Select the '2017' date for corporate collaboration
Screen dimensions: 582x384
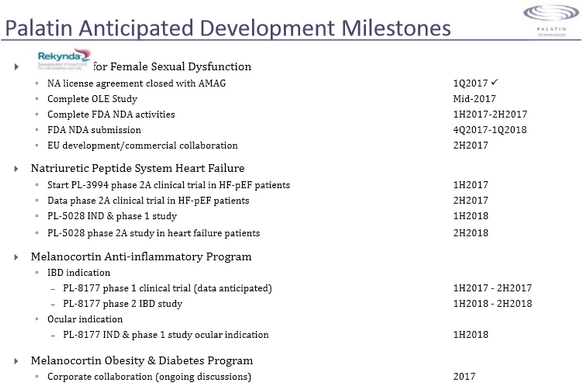(464, 377)
